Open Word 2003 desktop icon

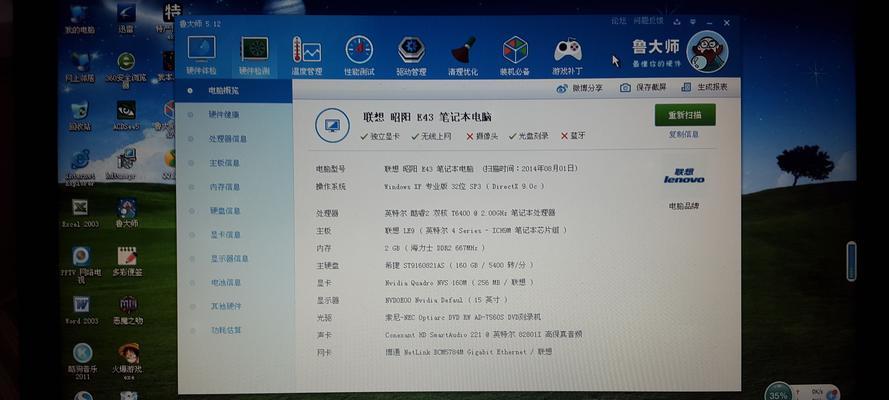pos(81,310)
